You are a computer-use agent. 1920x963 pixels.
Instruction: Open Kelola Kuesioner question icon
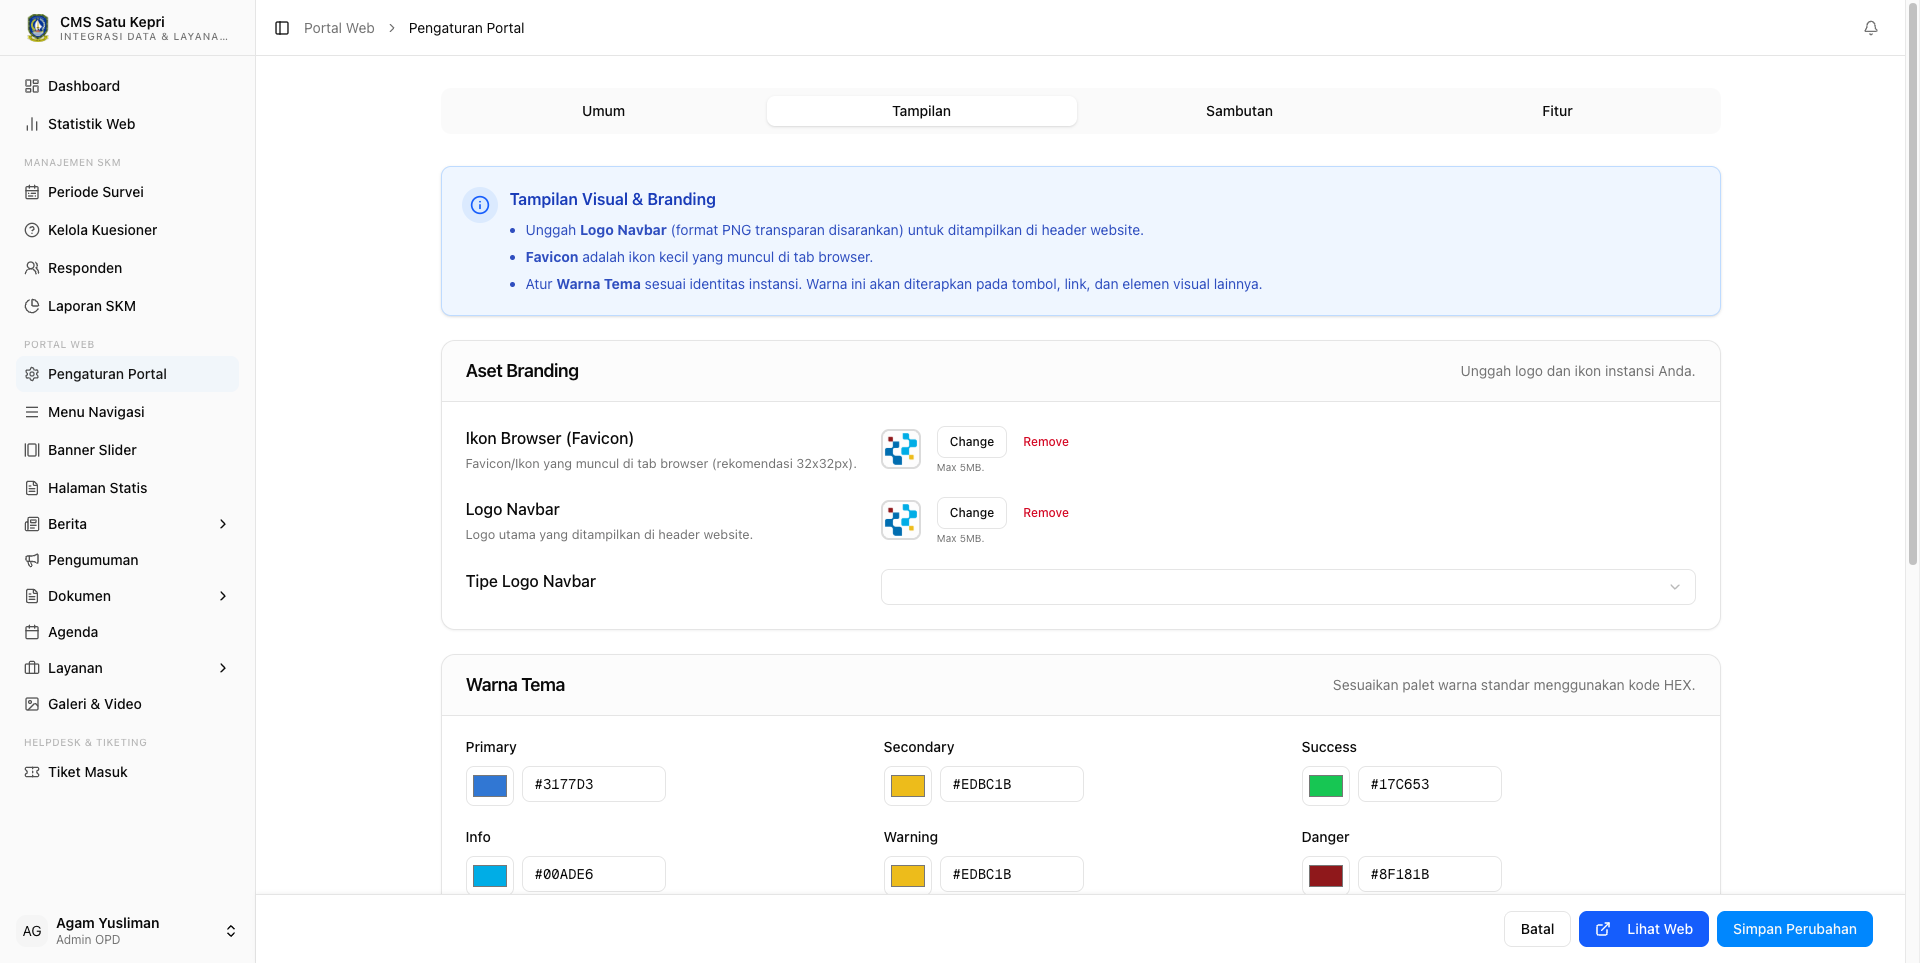coord(32,230)
